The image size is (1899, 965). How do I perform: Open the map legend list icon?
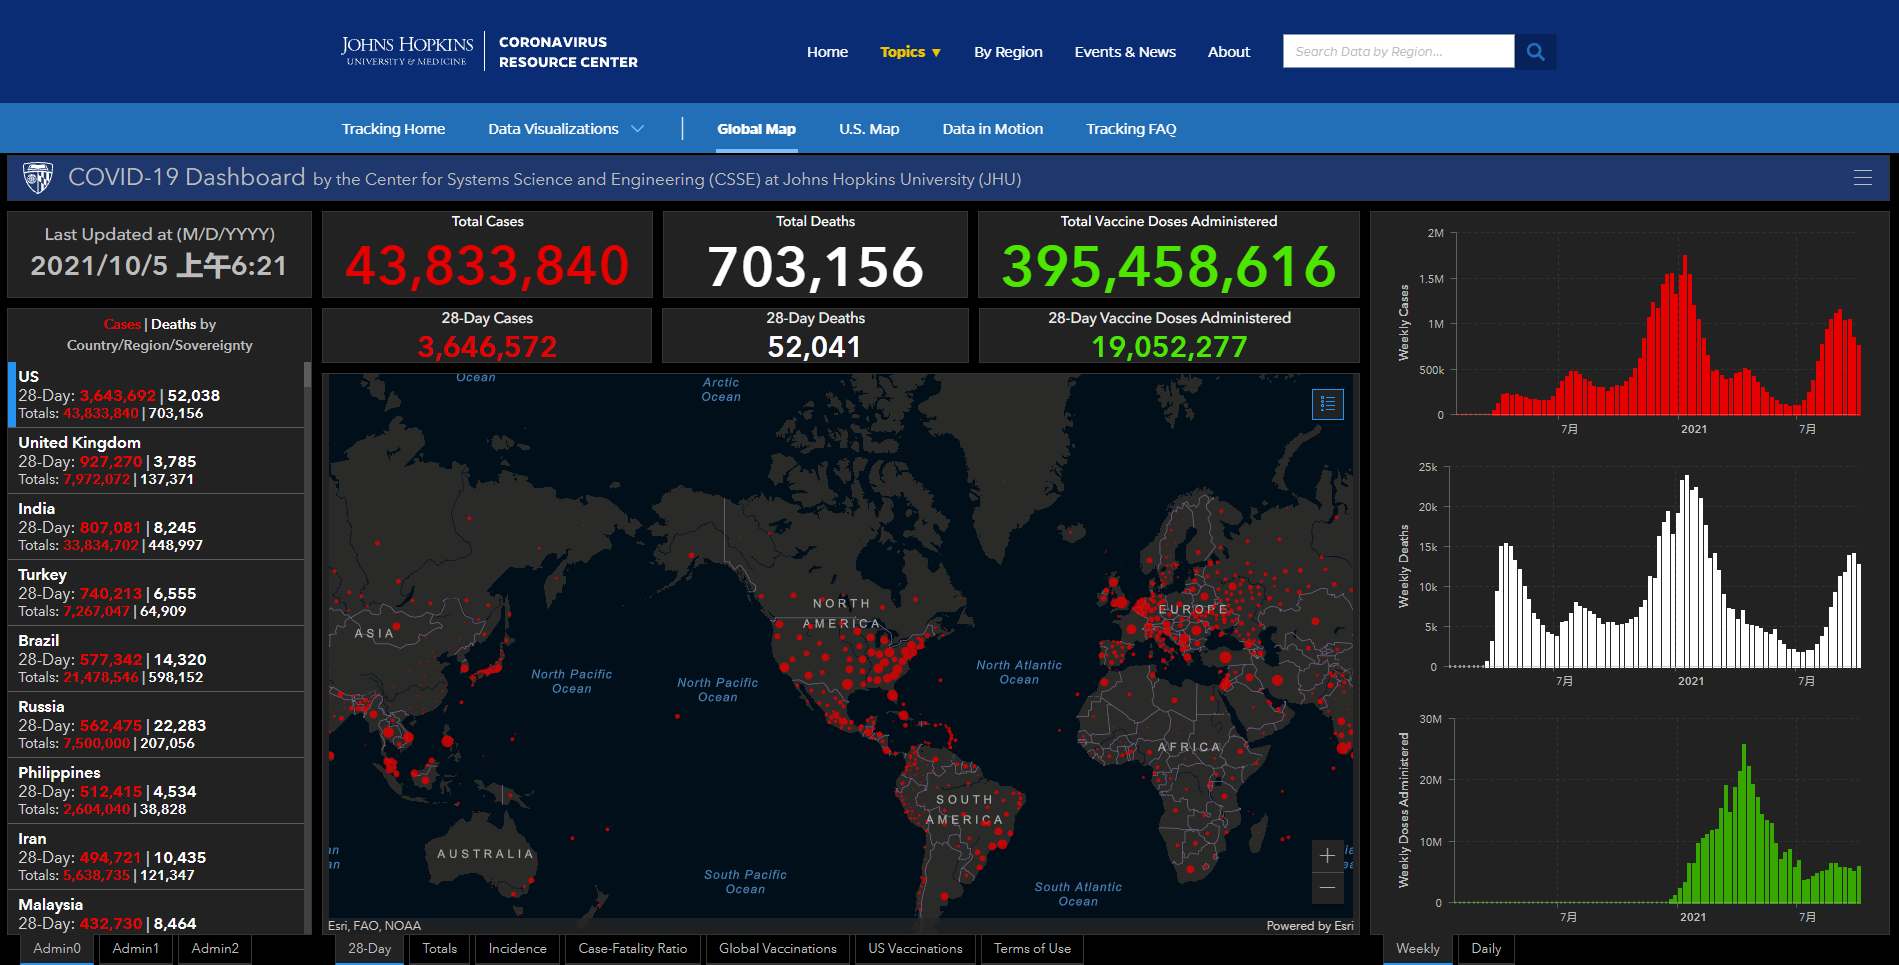click(1327, 404)
